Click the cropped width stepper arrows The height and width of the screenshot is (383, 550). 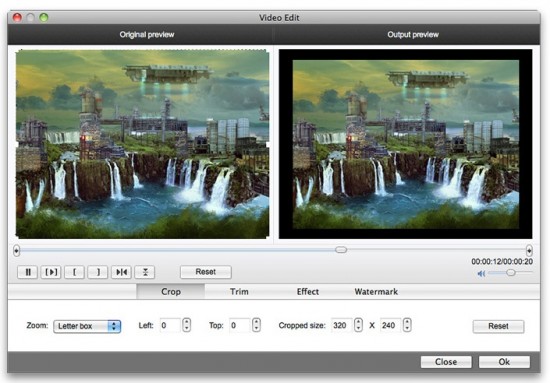pyautogui.click(x=358, y=325)
